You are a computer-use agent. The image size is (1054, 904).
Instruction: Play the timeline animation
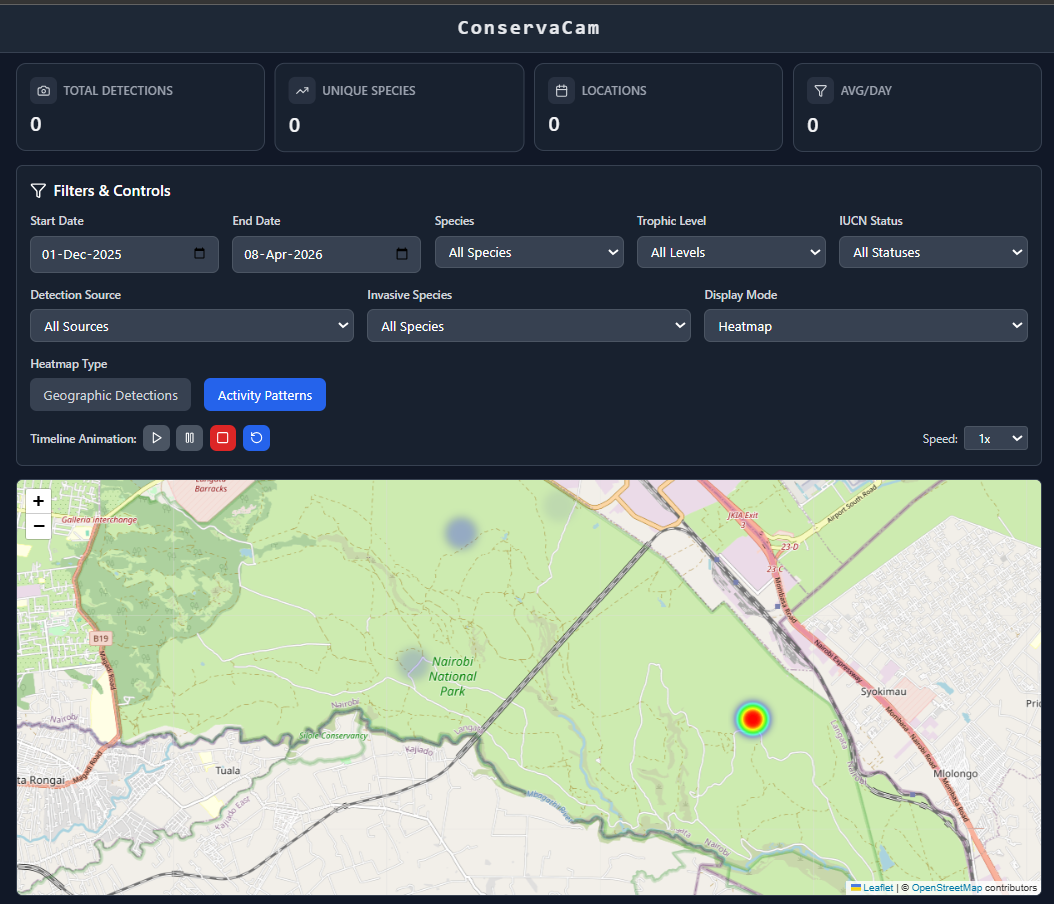pyautogui.click(x=156, y=438)
